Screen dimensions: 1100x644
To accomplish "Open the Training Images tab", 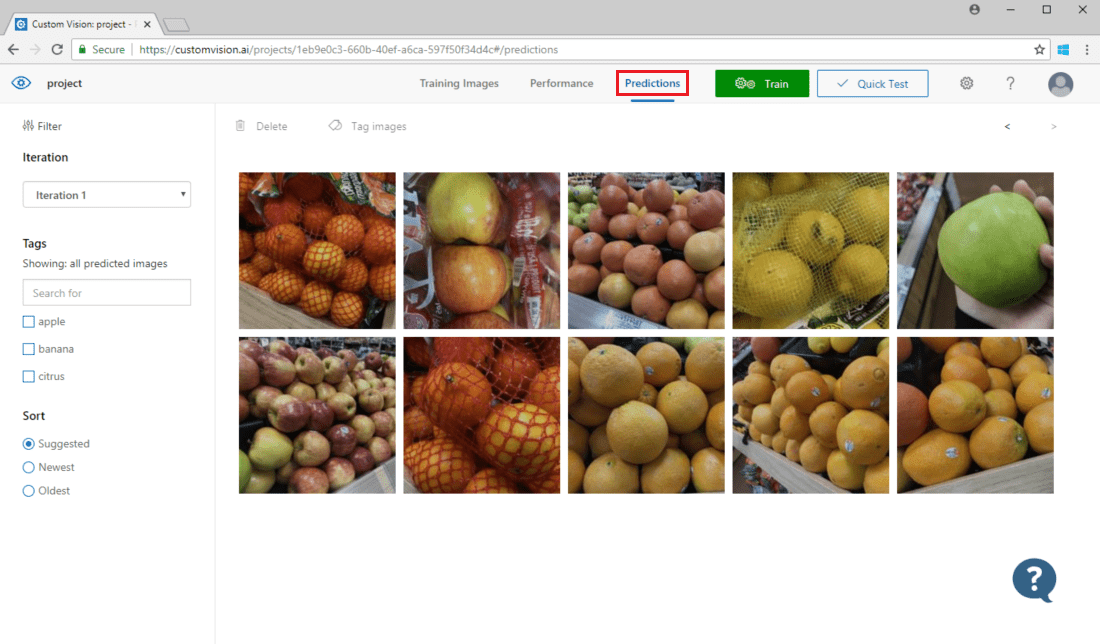I will 459,83.
